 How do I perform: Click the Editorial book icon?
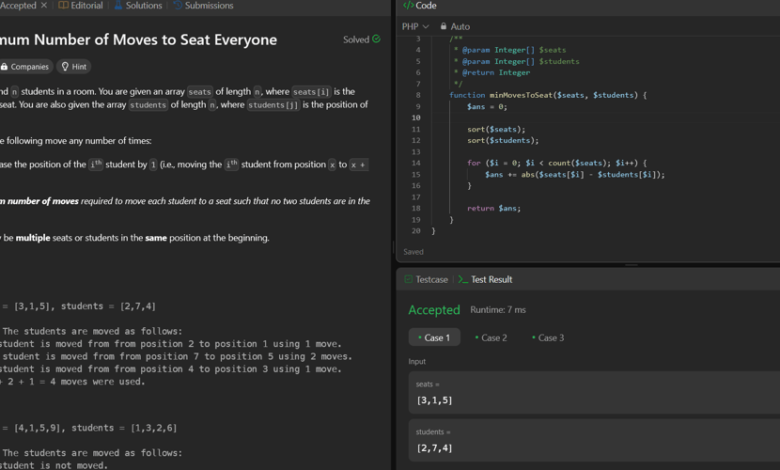(x=63, y=5)
